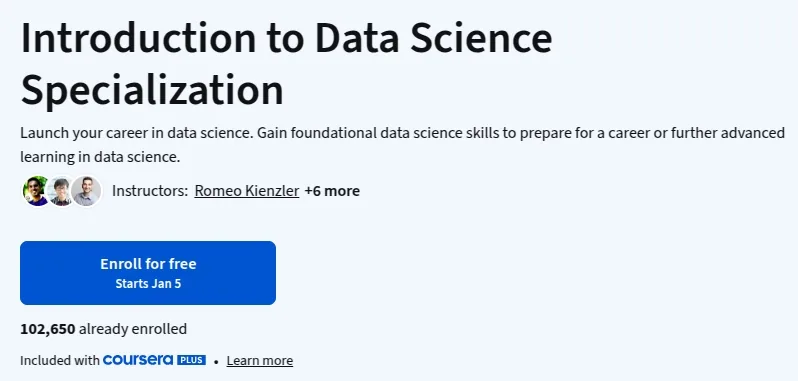Screen dimensions: 798x381
Task: Click the middle instructor avatar photo
Action: pyautogui.click(x=61, y=191)
